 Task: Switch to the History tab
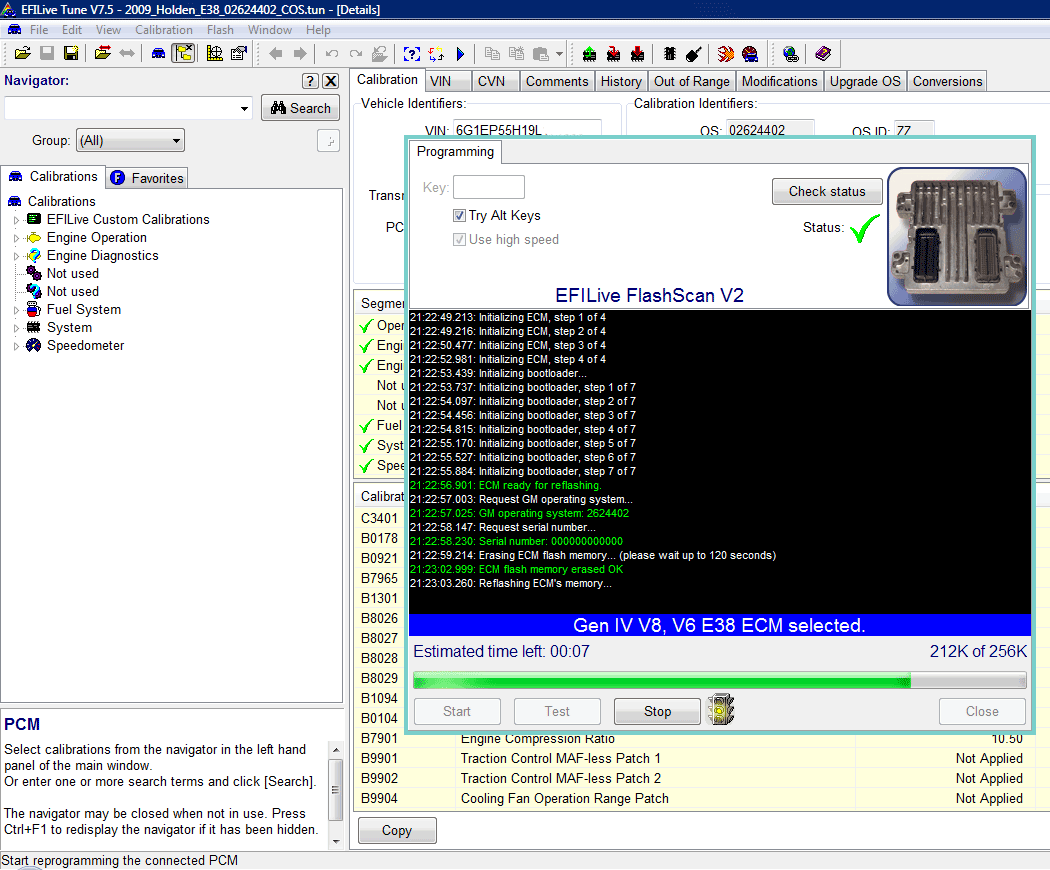click(621, 81)
